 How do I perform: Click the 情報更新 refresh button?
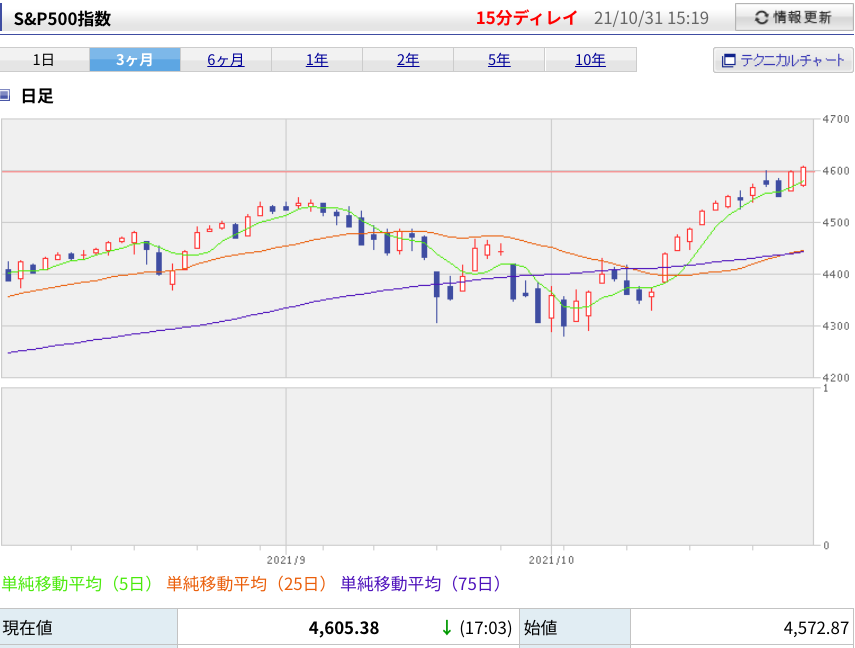(x=794, y=17)
